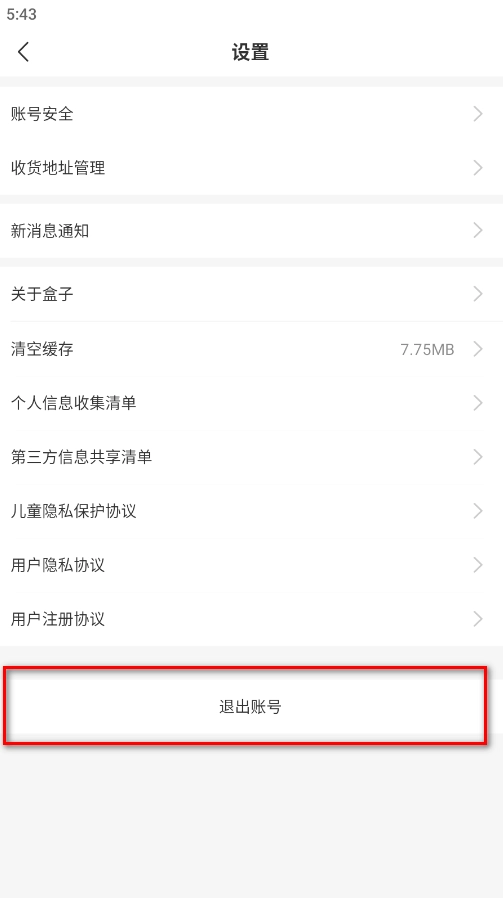Expand chevron beside 新消息通知
This screenshot has height=898, width=503.
pos(478,231)
